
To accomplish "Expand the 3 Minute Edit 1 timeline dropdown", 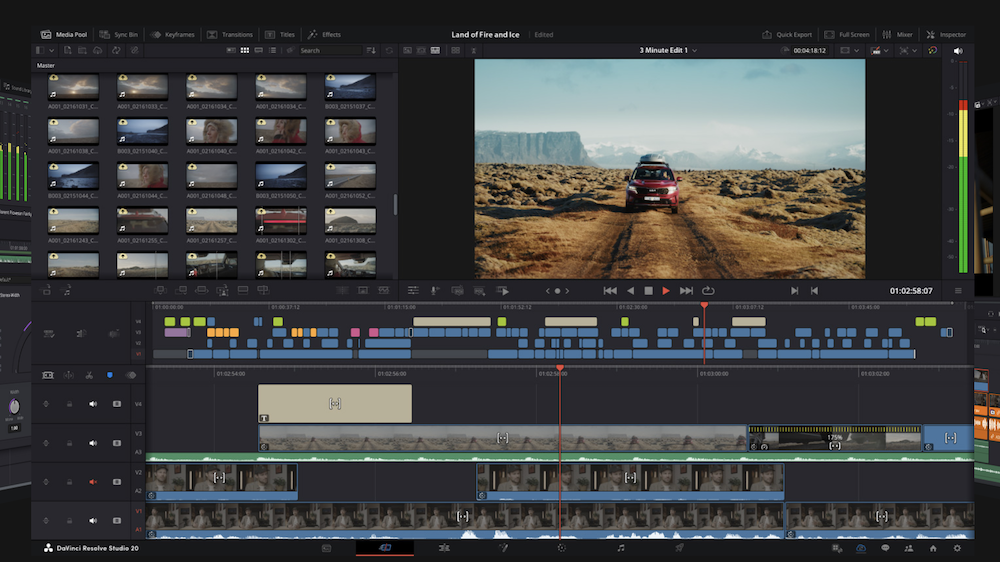I will click(x=694, y=50).
